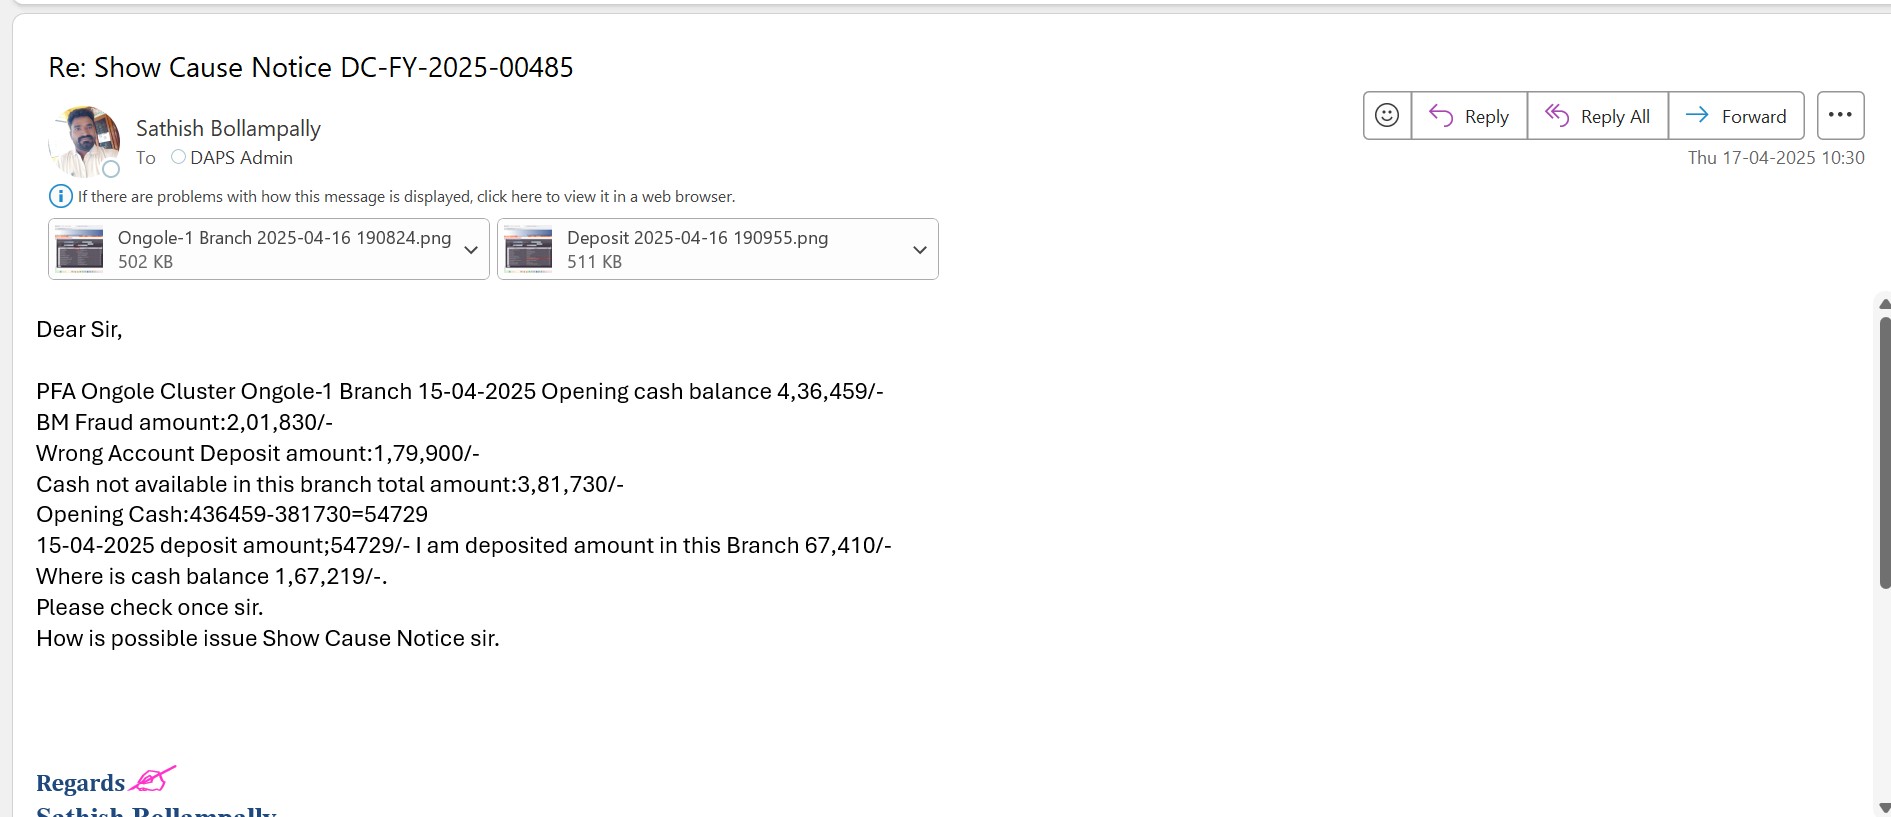Click the sender's profile photo
The image size is (1891, 817).
coord(83,140)
